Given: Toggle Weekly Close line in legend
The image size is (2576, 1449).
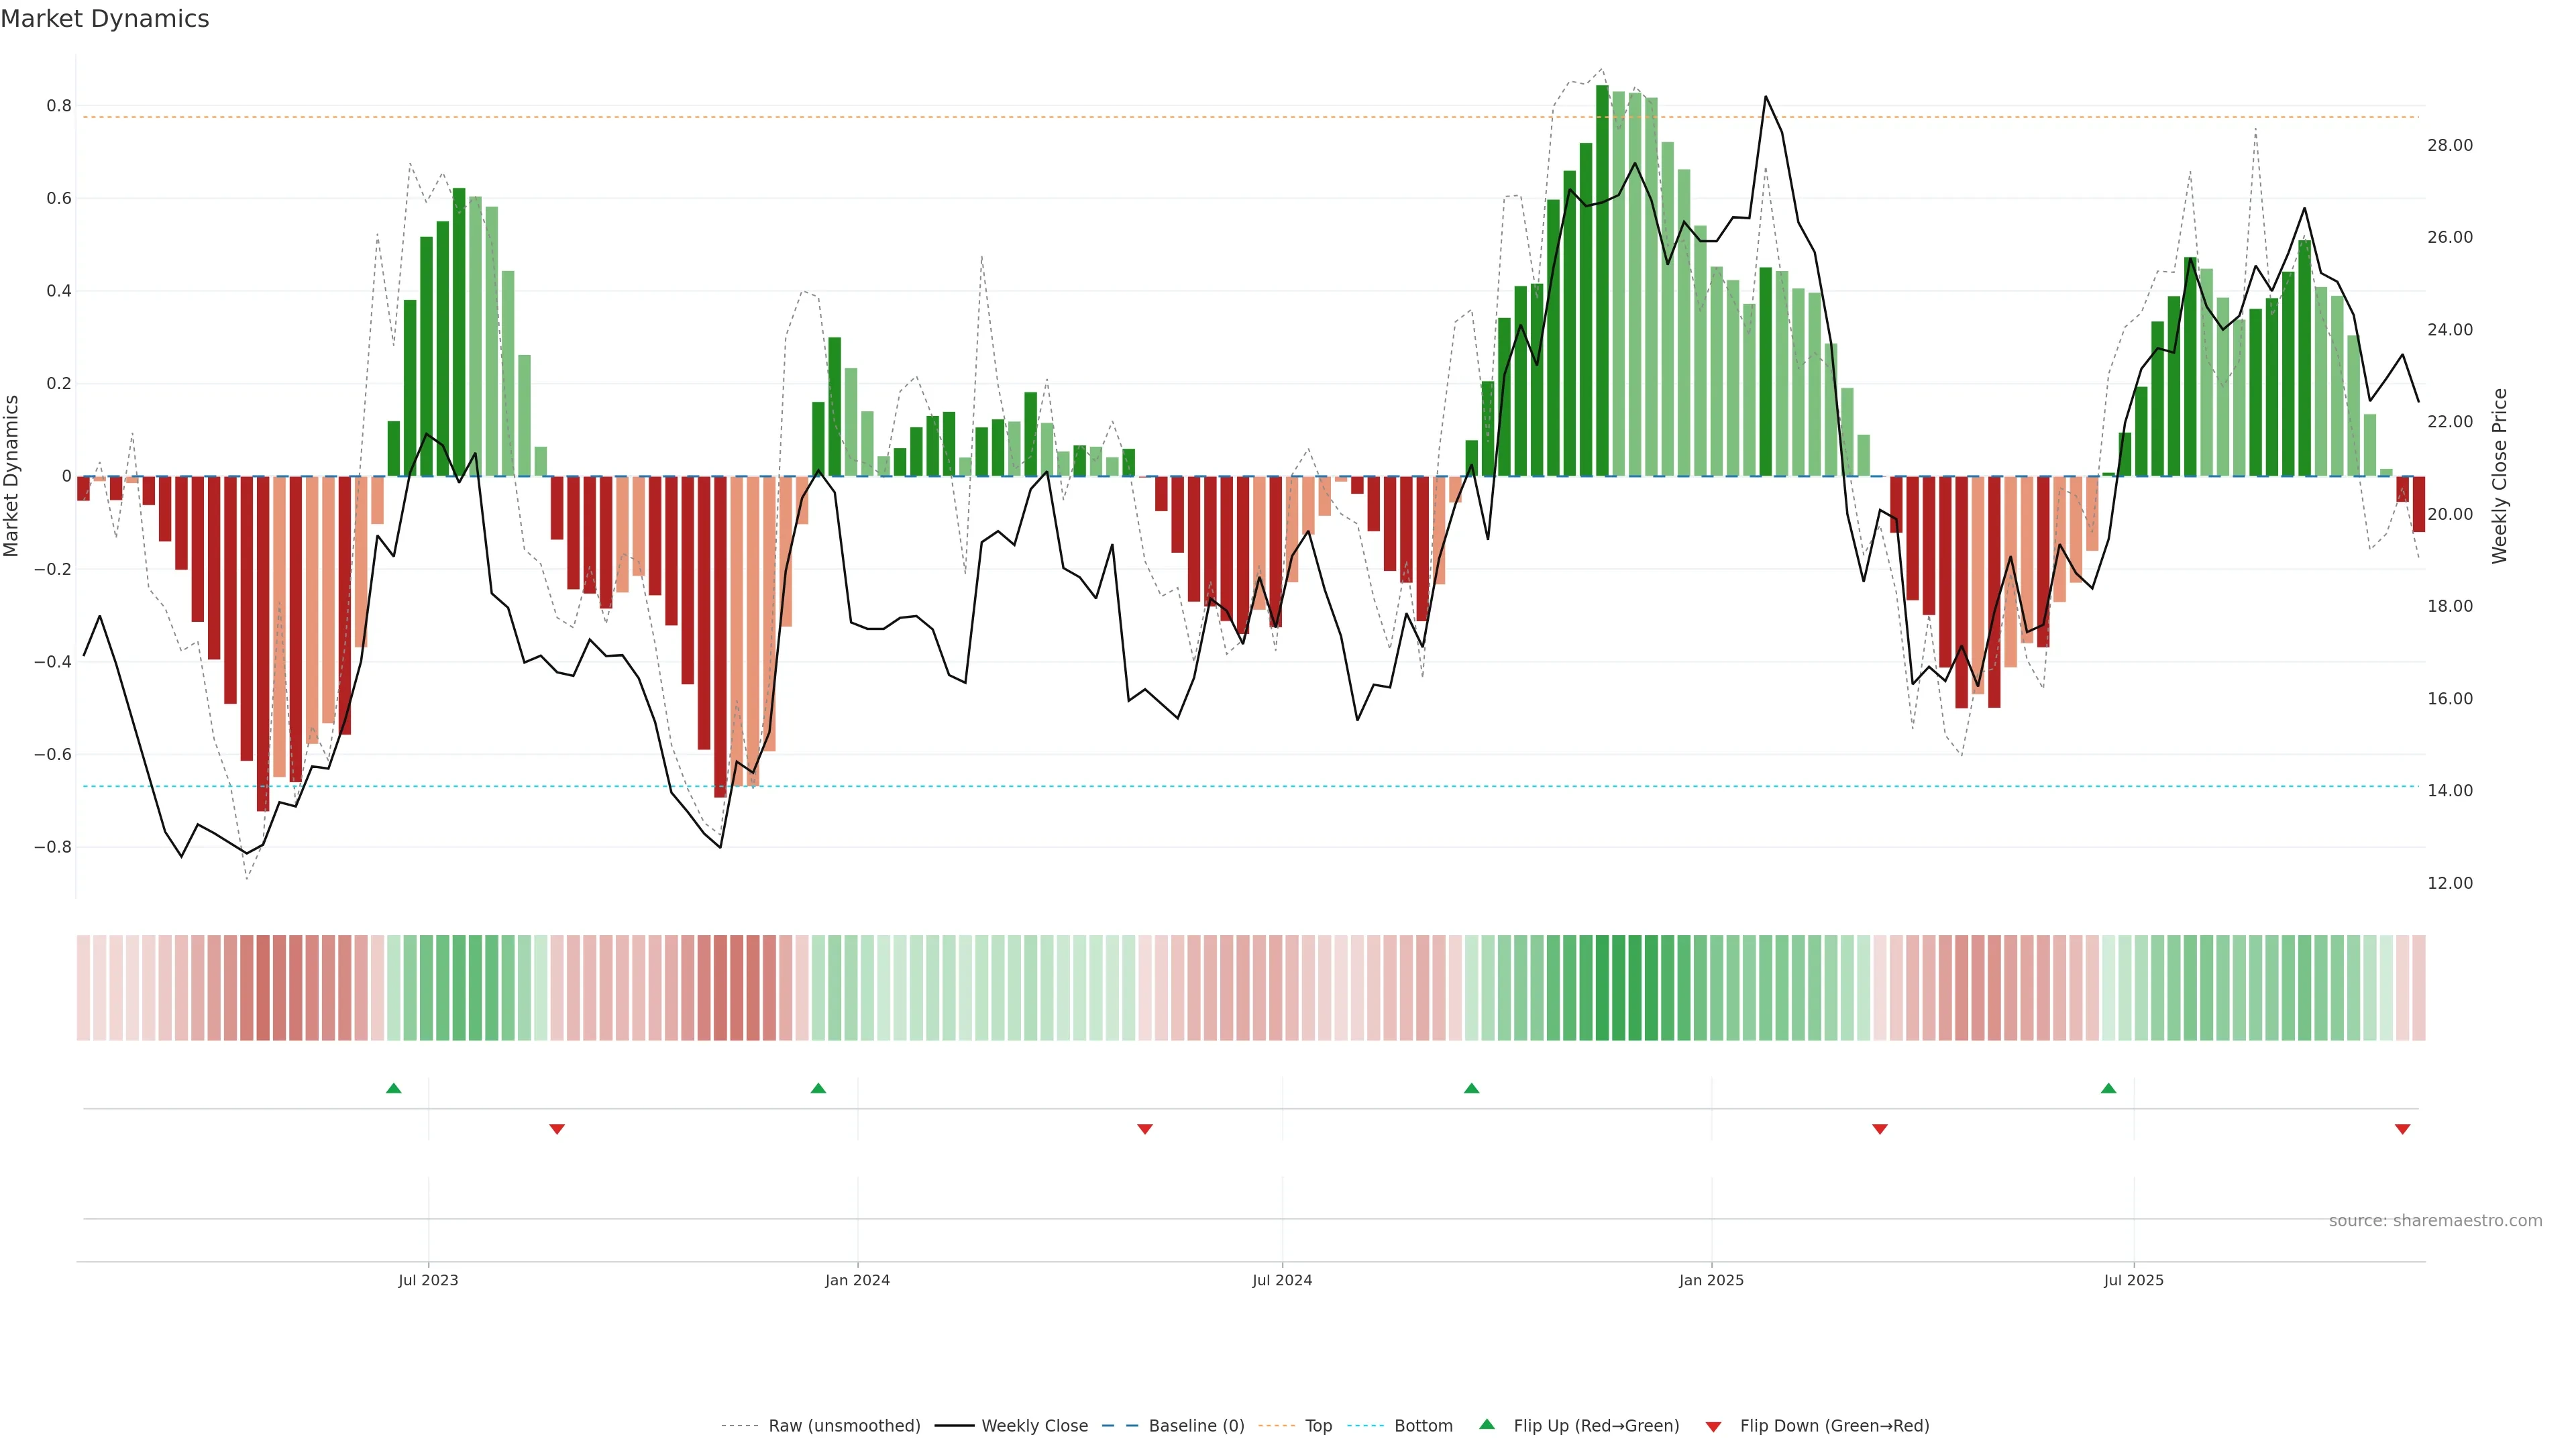Looking at the screenshot, I should click(1034, 1426).
